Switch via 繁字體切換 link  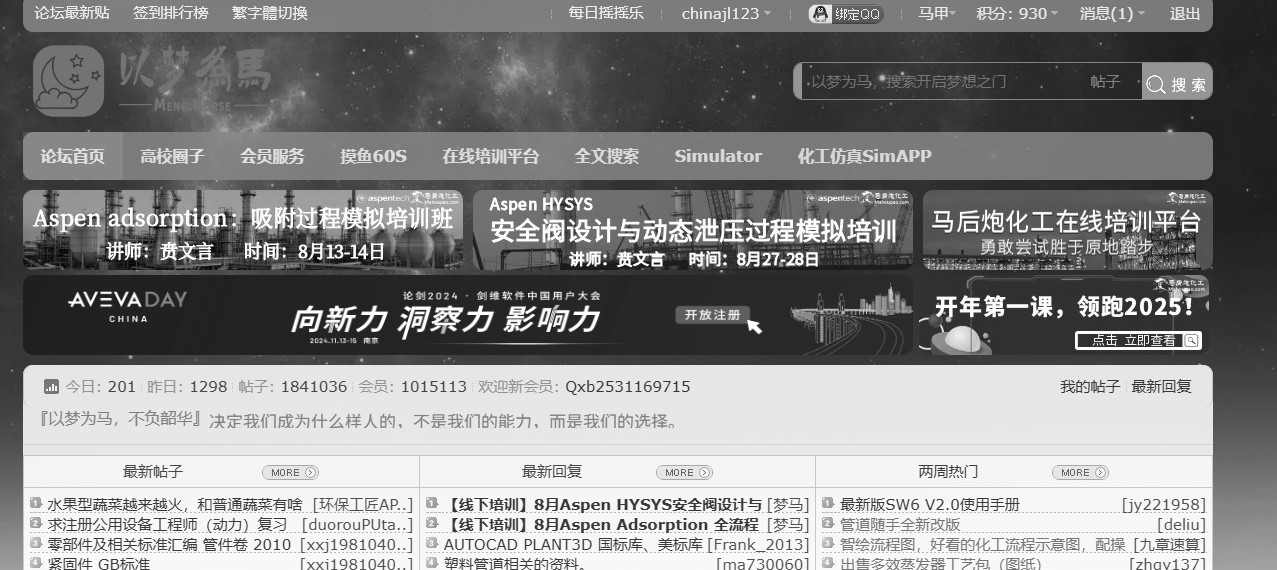point(269,14)
